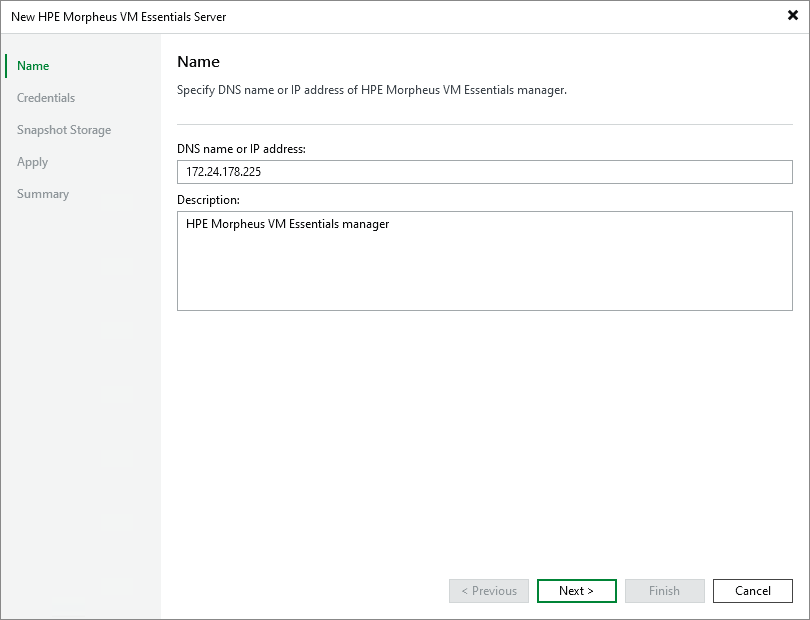Open the Credentials step
The width and height of the screenshot is (810, 620).
point(46,97)
